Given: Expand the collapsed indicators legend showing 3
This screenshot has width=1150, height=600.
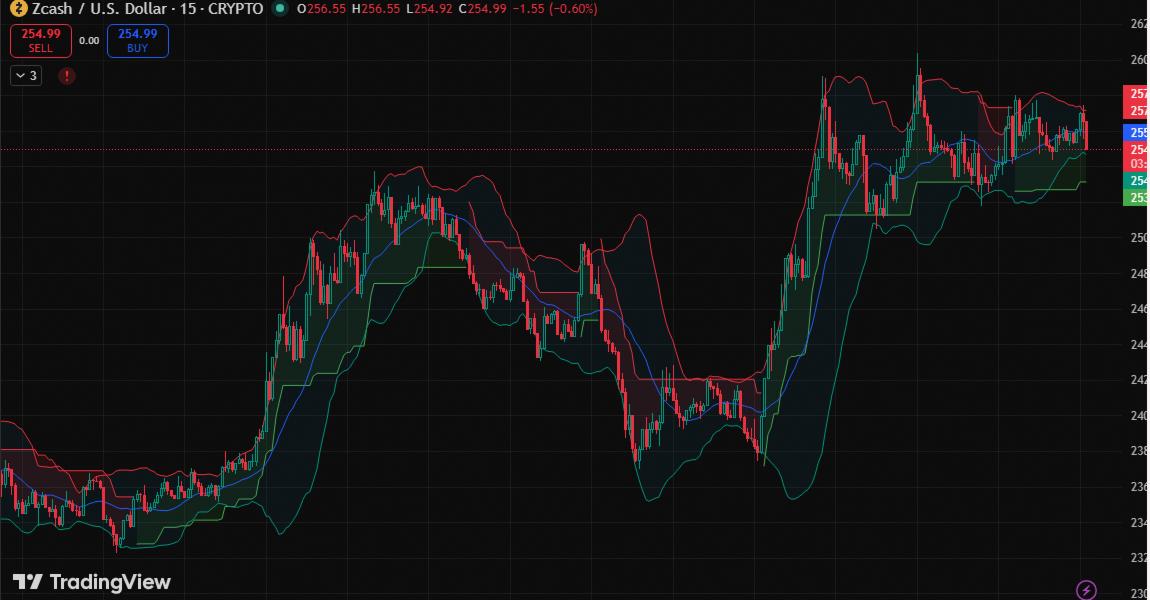Looking at the screenshot, I should (26, 76).
